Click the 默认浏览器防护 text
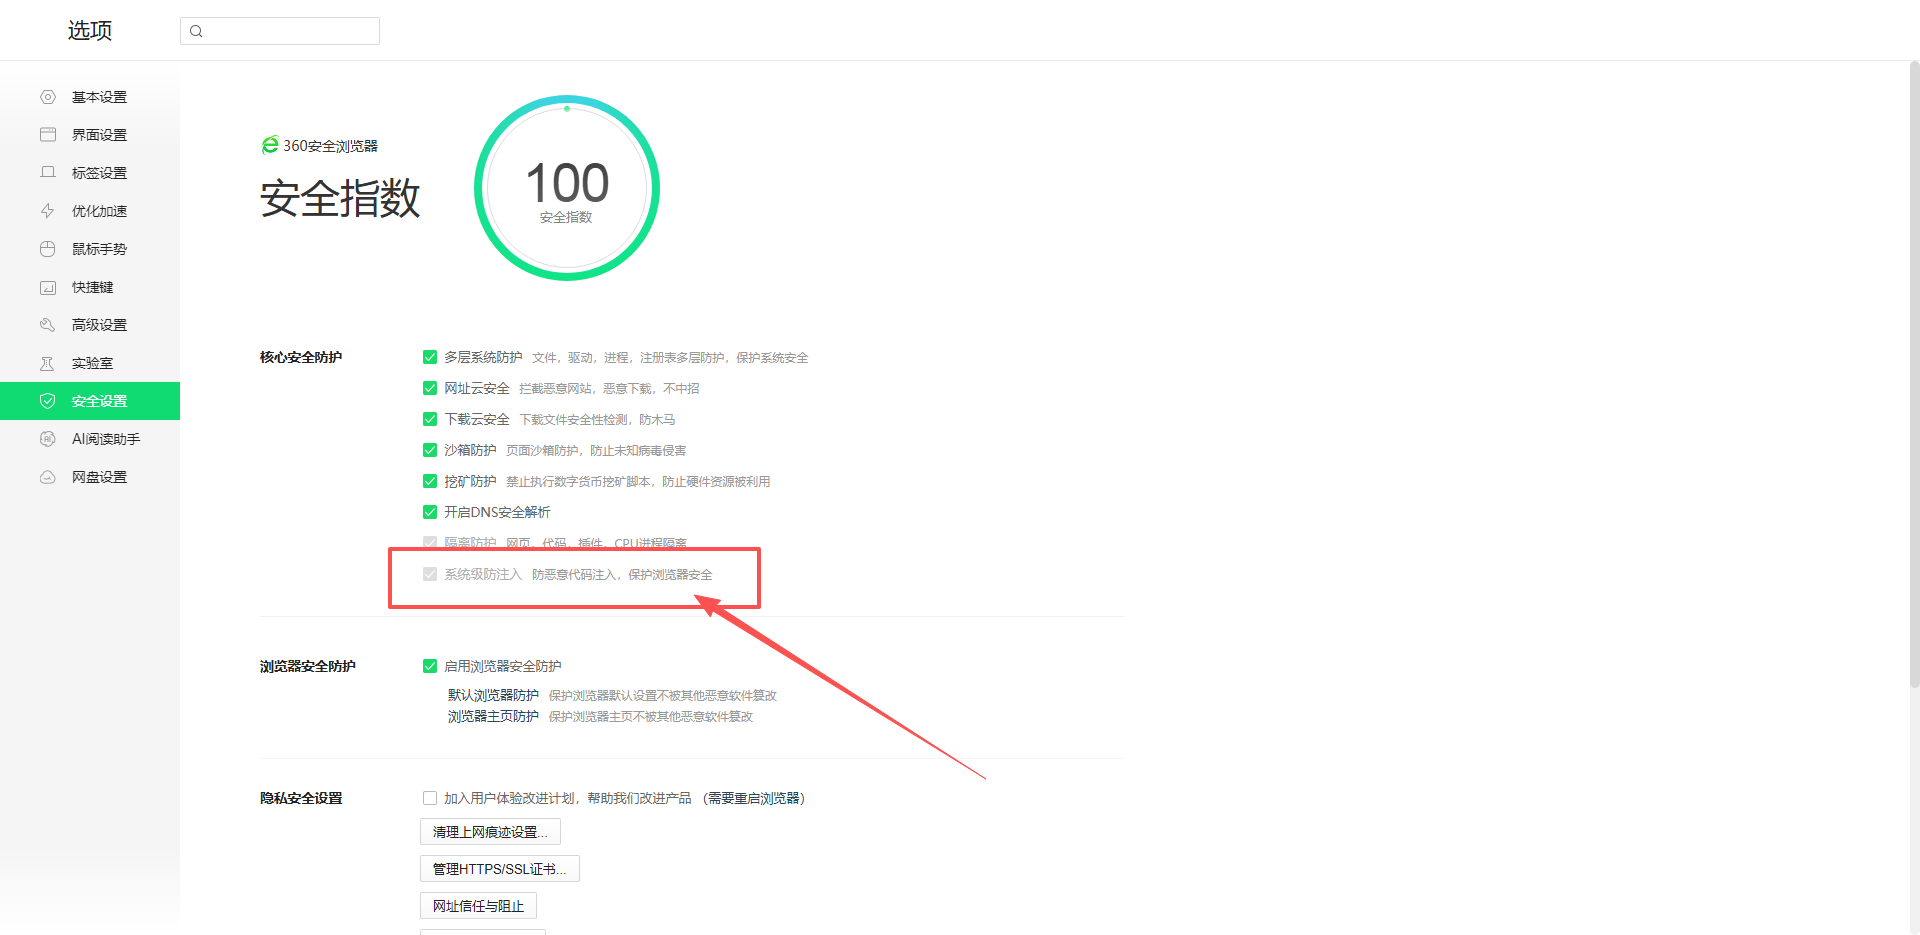 pyautogui.click(x=493, y=695)
